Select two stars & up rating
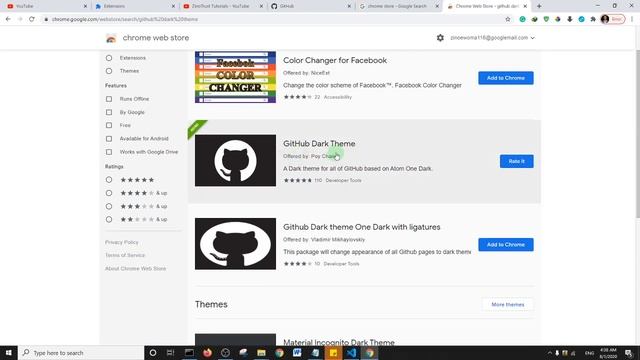The height and width of the screenshot is (360, 640). [109, 219]
